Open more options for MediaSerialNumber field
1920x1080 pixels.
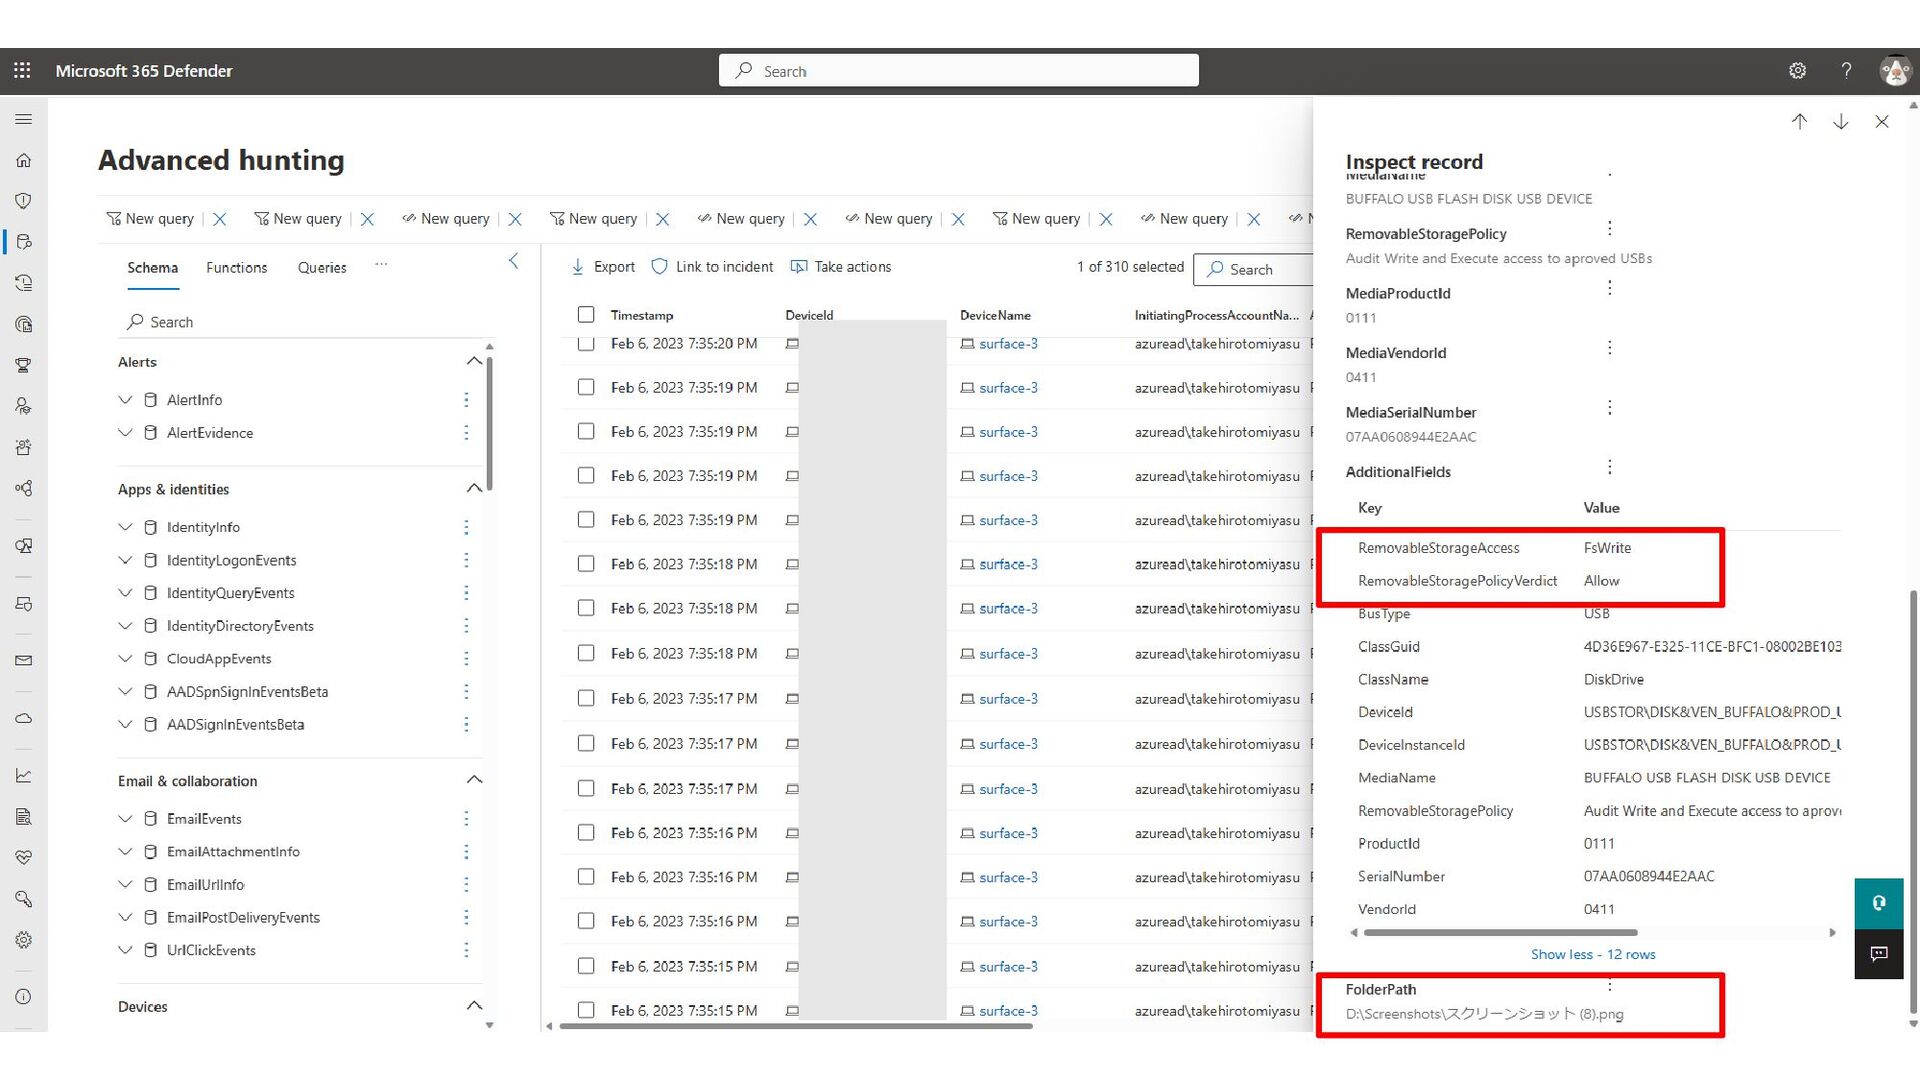[x=1610, y=408]
